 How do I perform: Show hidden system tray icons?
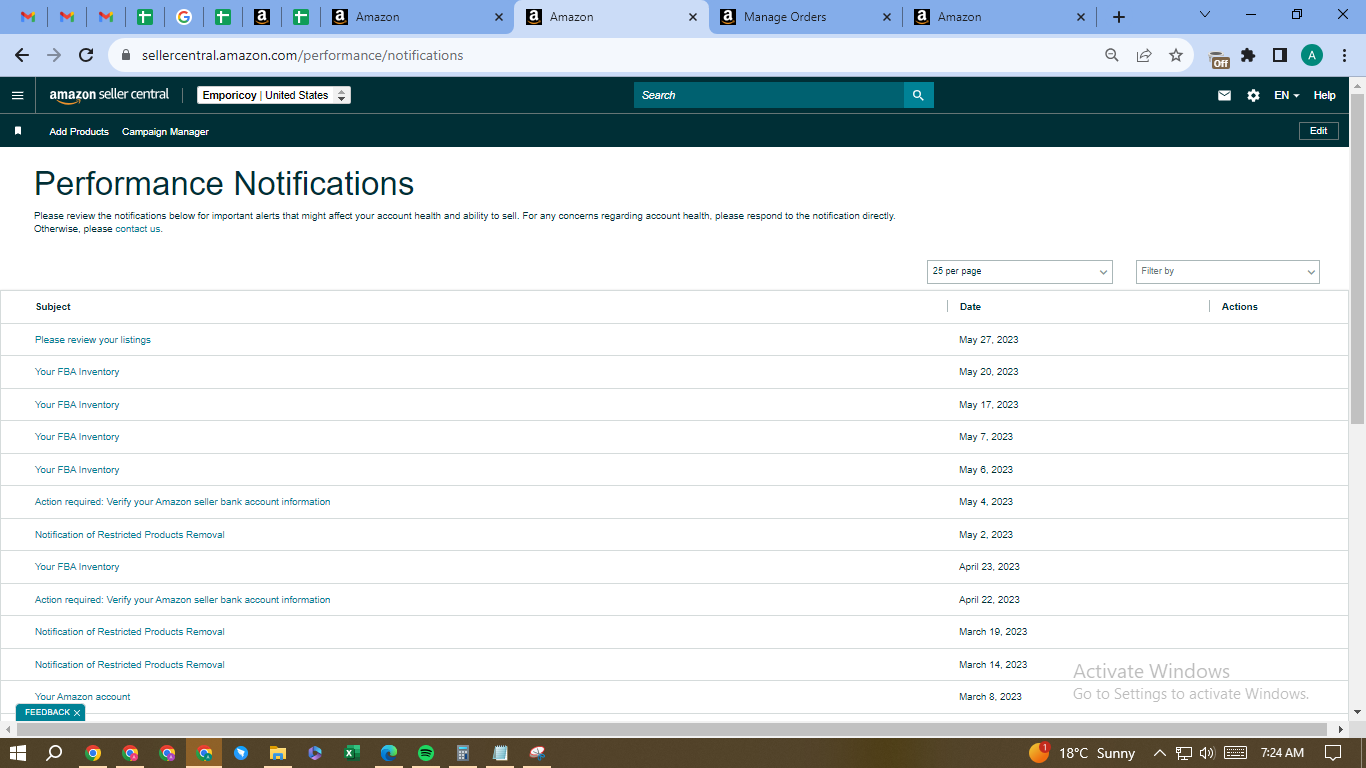(1160, 753)
